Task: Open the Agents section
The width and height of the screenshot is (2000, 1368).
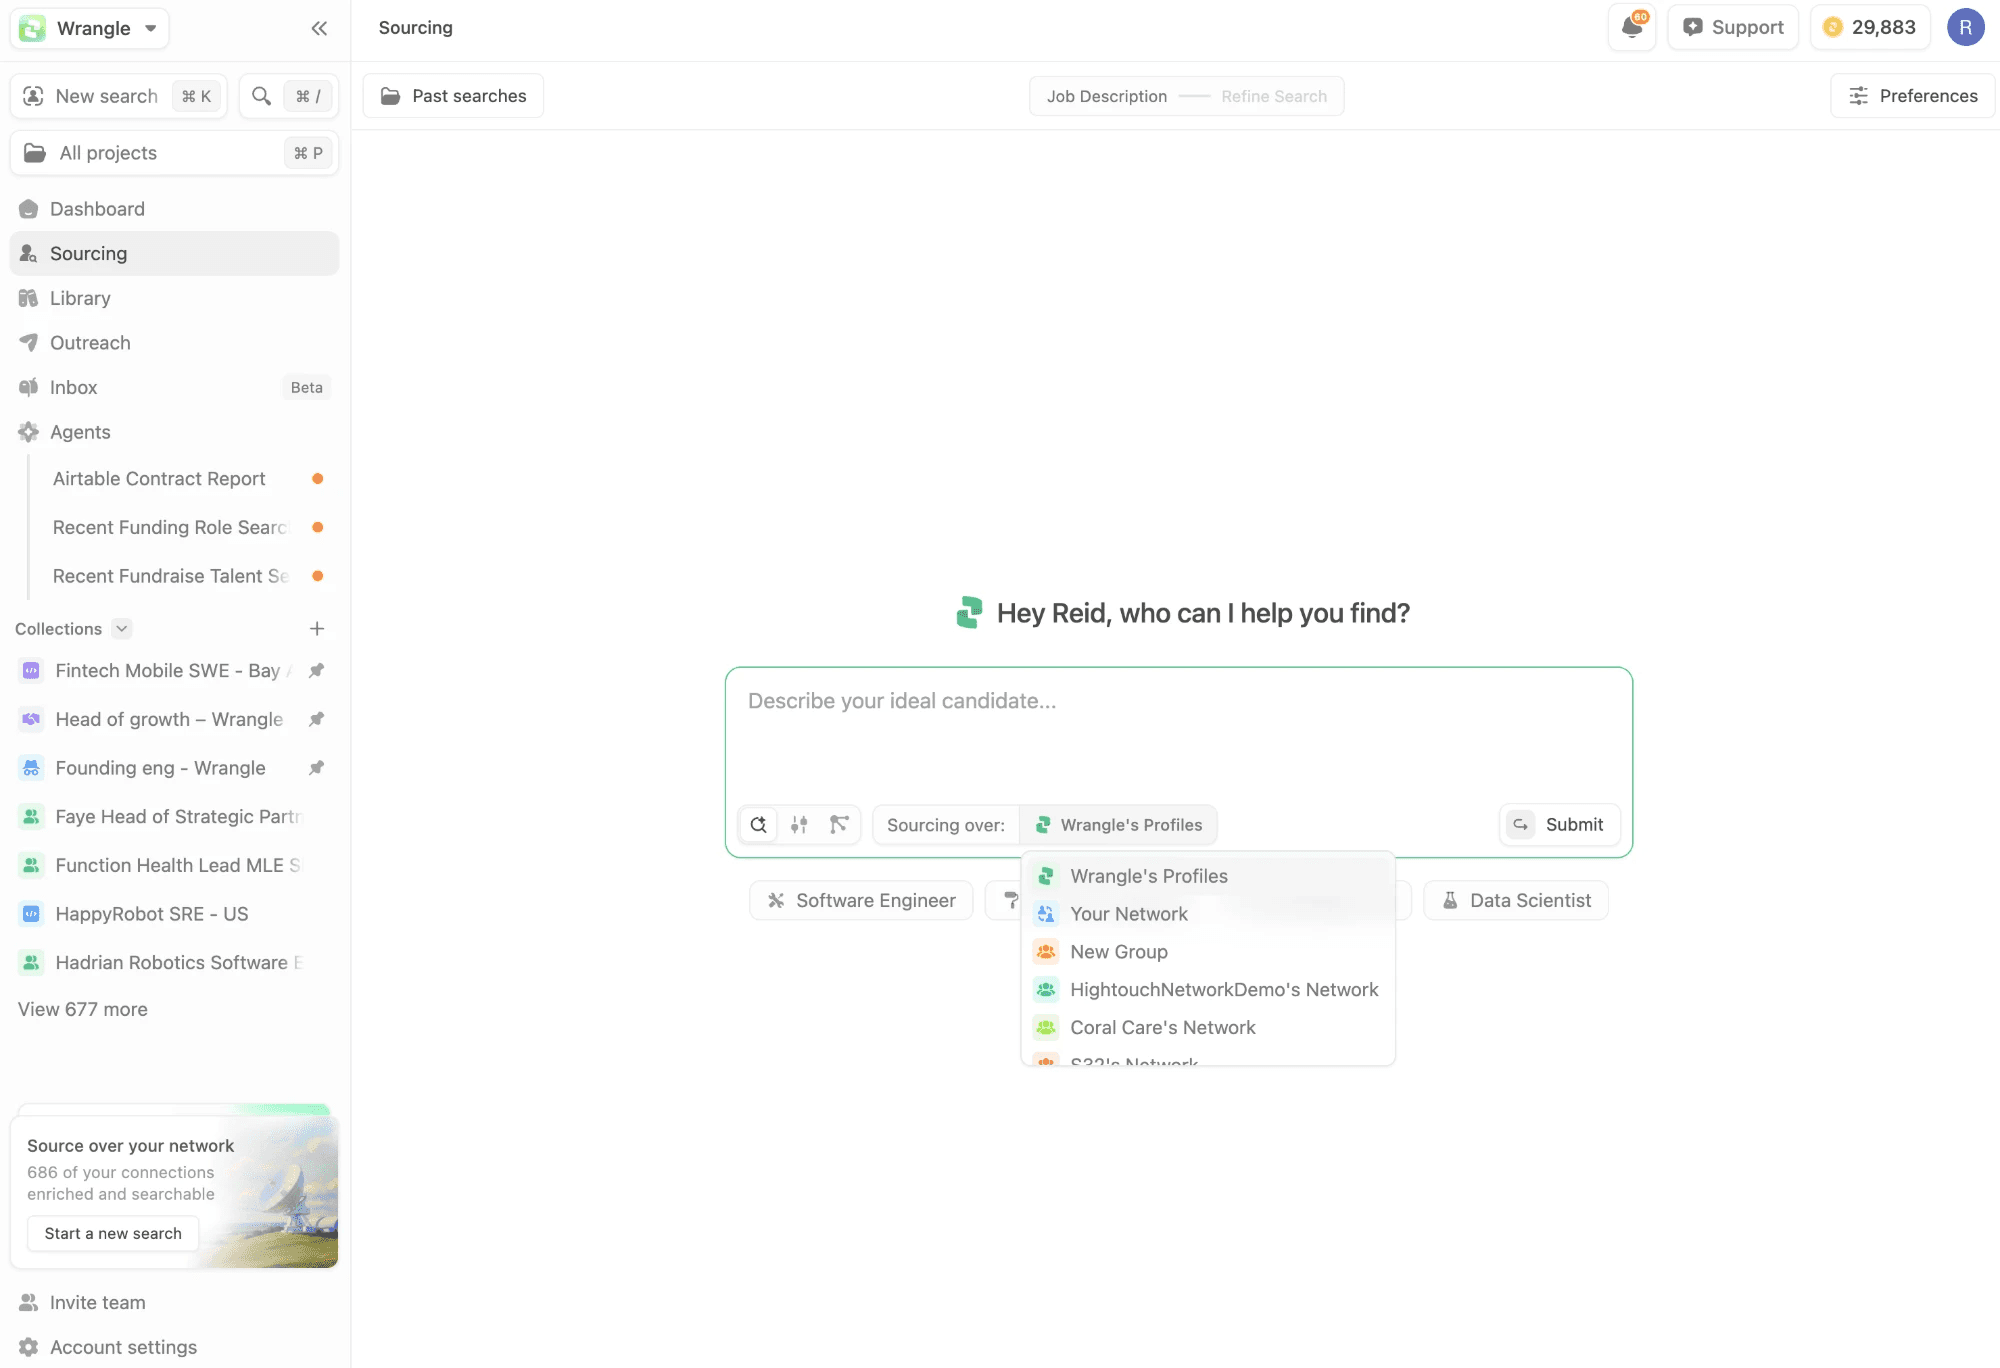Action: pyautogui.click(x=174, y=432)
